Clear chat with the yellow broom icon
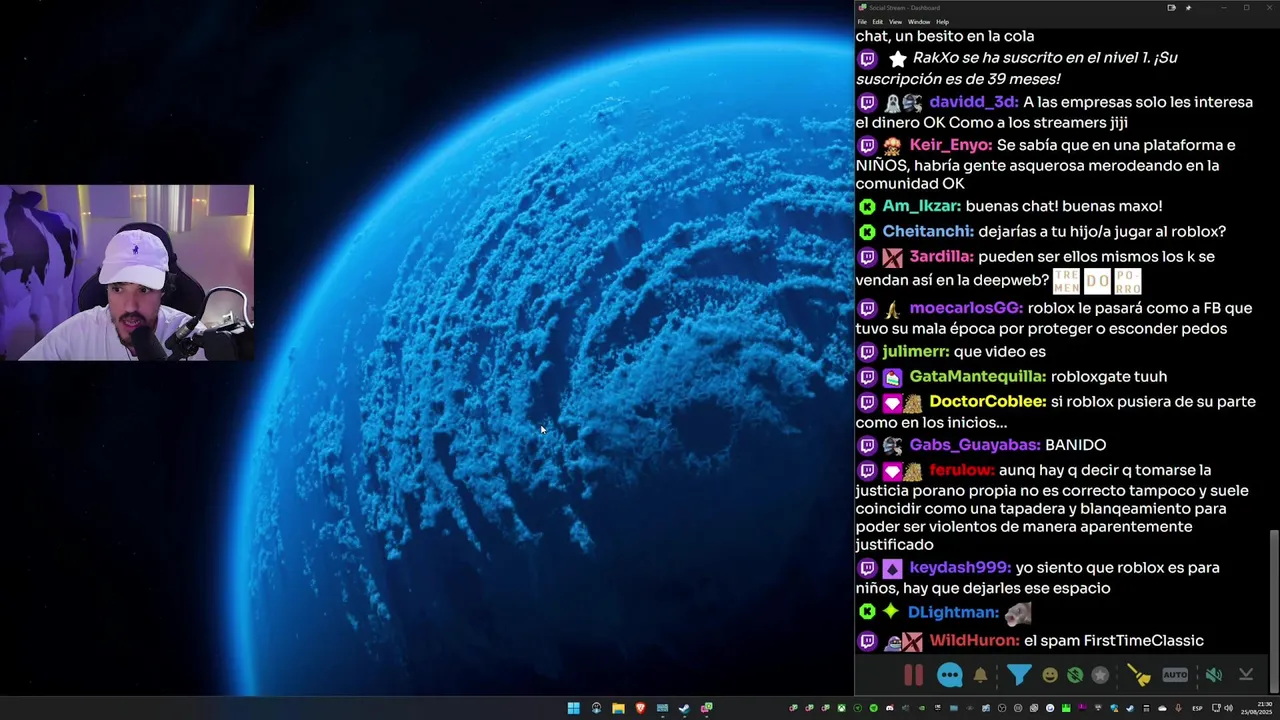1280x720 pixels. [1139, 675]
